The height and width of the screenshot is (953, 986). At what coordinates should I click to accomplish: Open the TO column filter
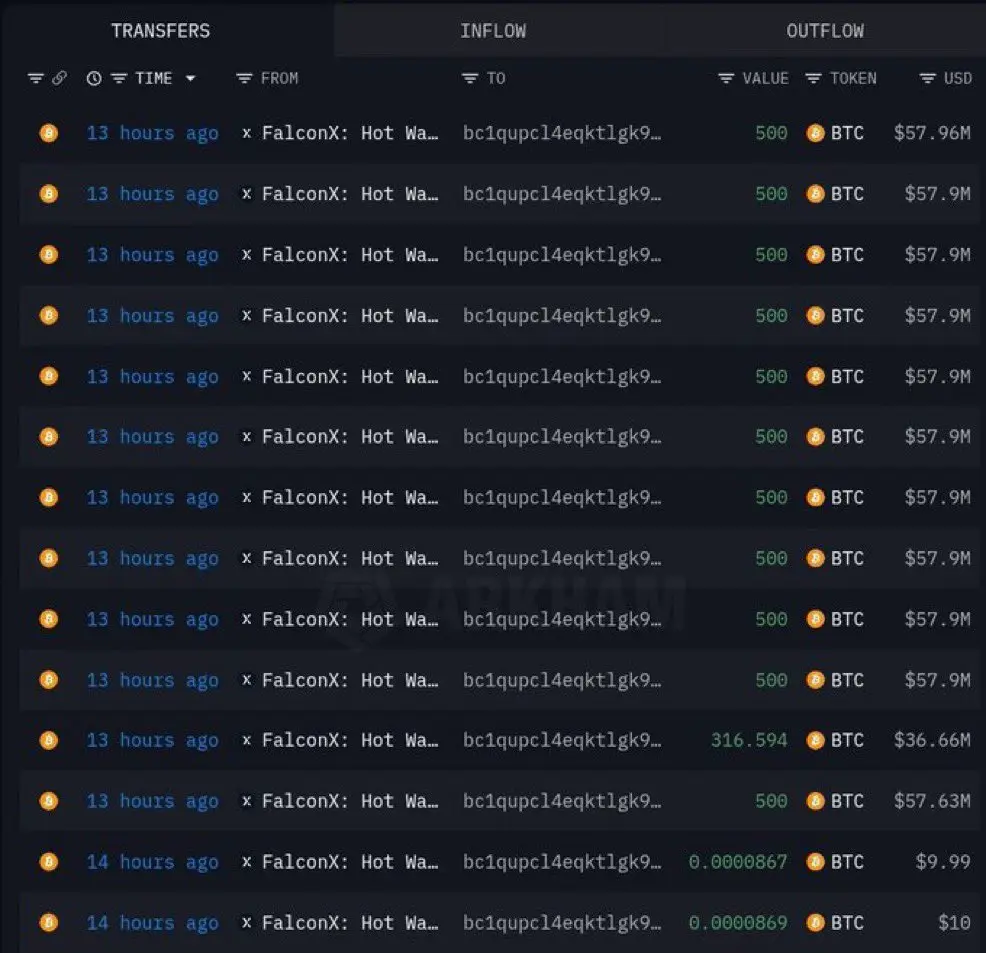point(470,79)
